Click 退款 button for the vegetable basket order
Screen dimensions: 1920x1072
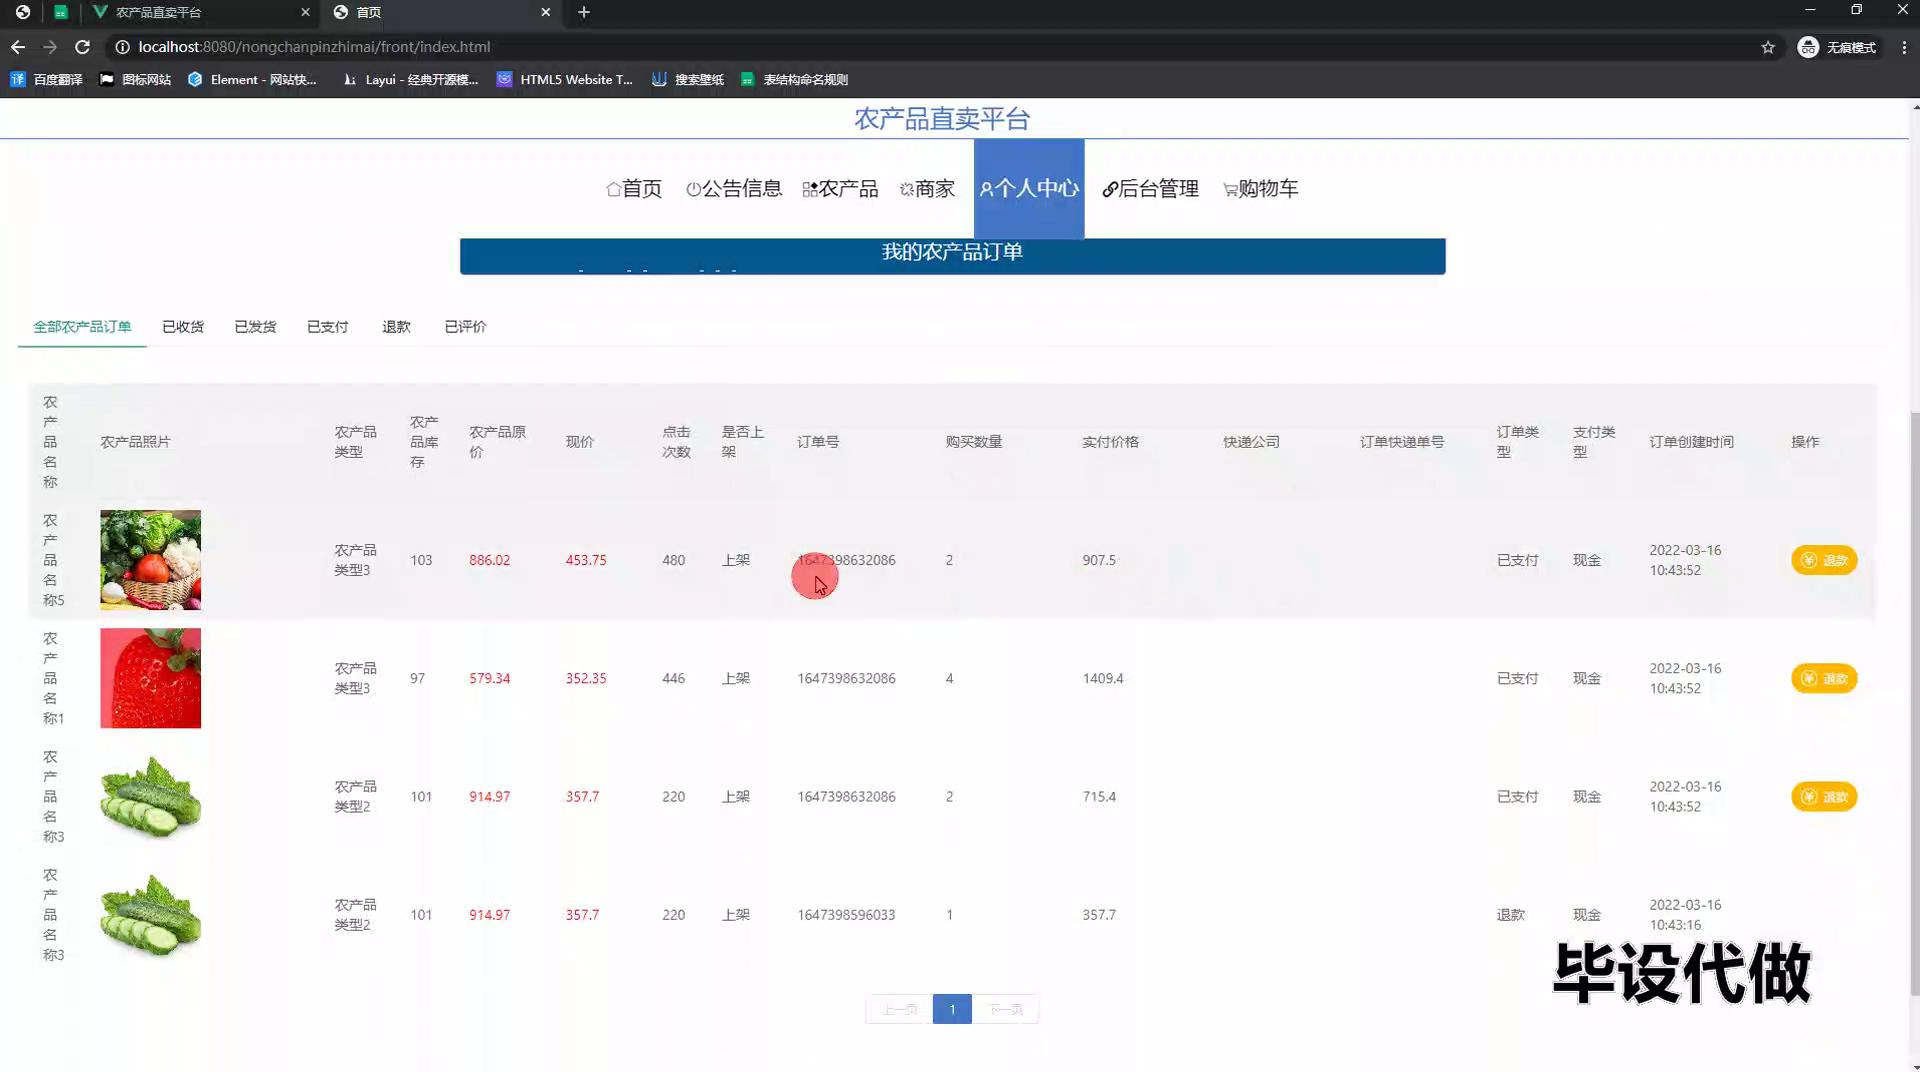(x=1823, y=560)
